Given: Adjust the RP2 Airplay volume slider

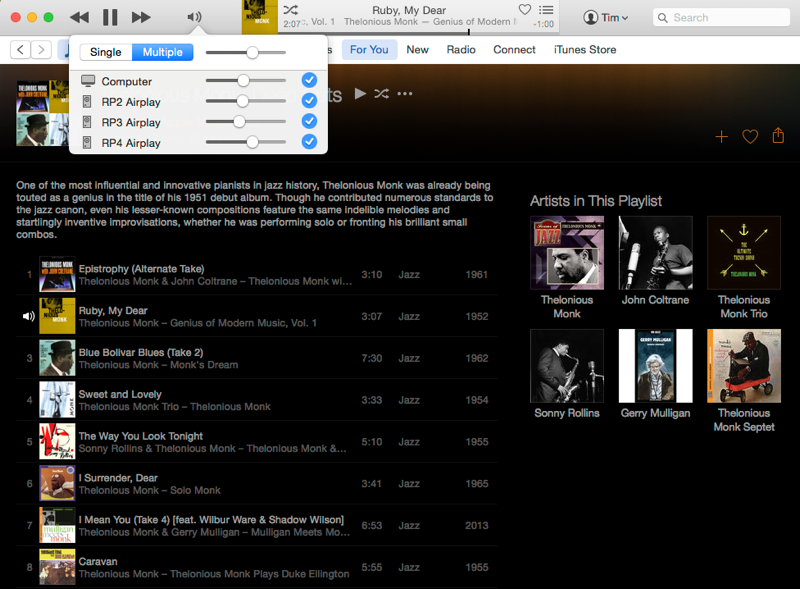Looking at the screenshot, I should (x=245, y=101).
